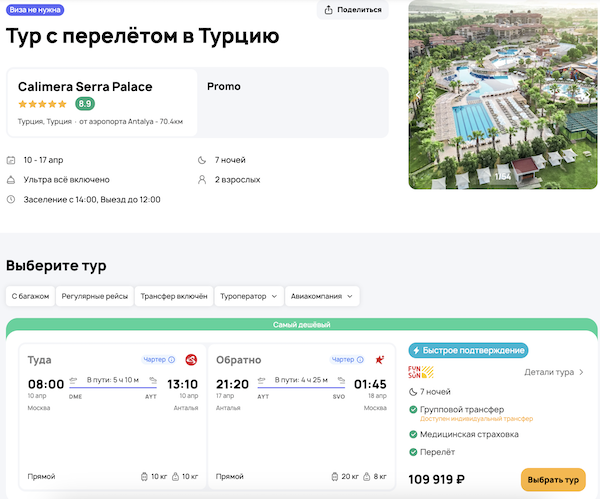
Task: Open the Туроператор dropdown
Action: (x=248, y=296)
